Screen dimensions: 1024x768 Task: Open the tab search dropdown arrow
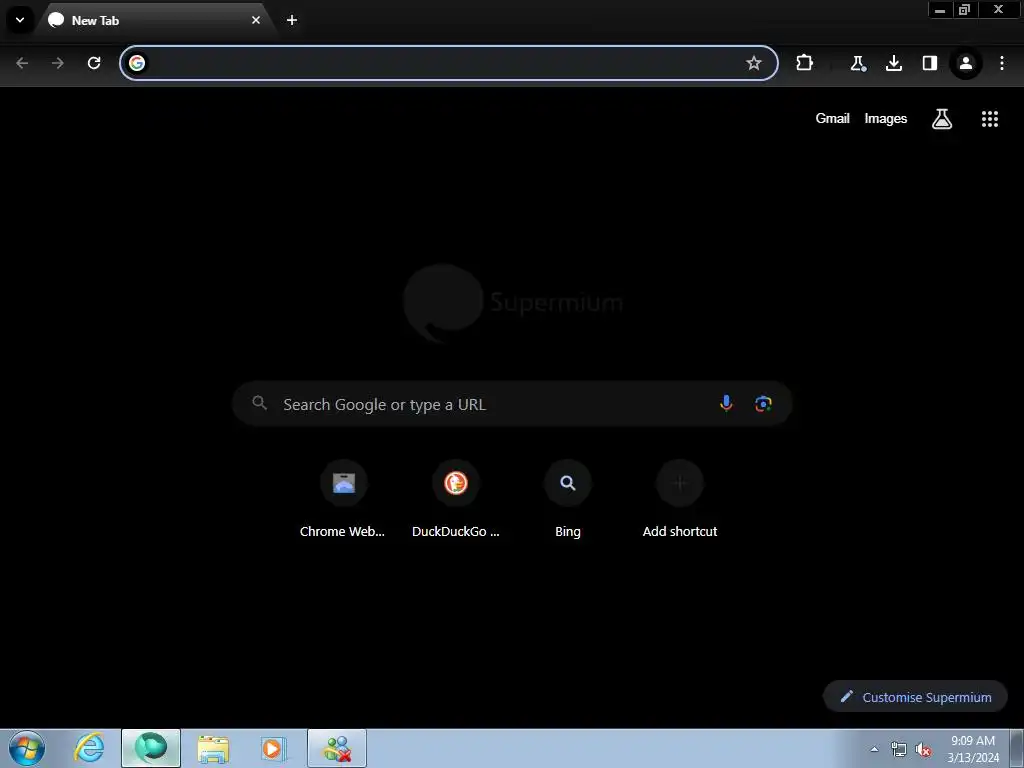click(x=20, y=20)
